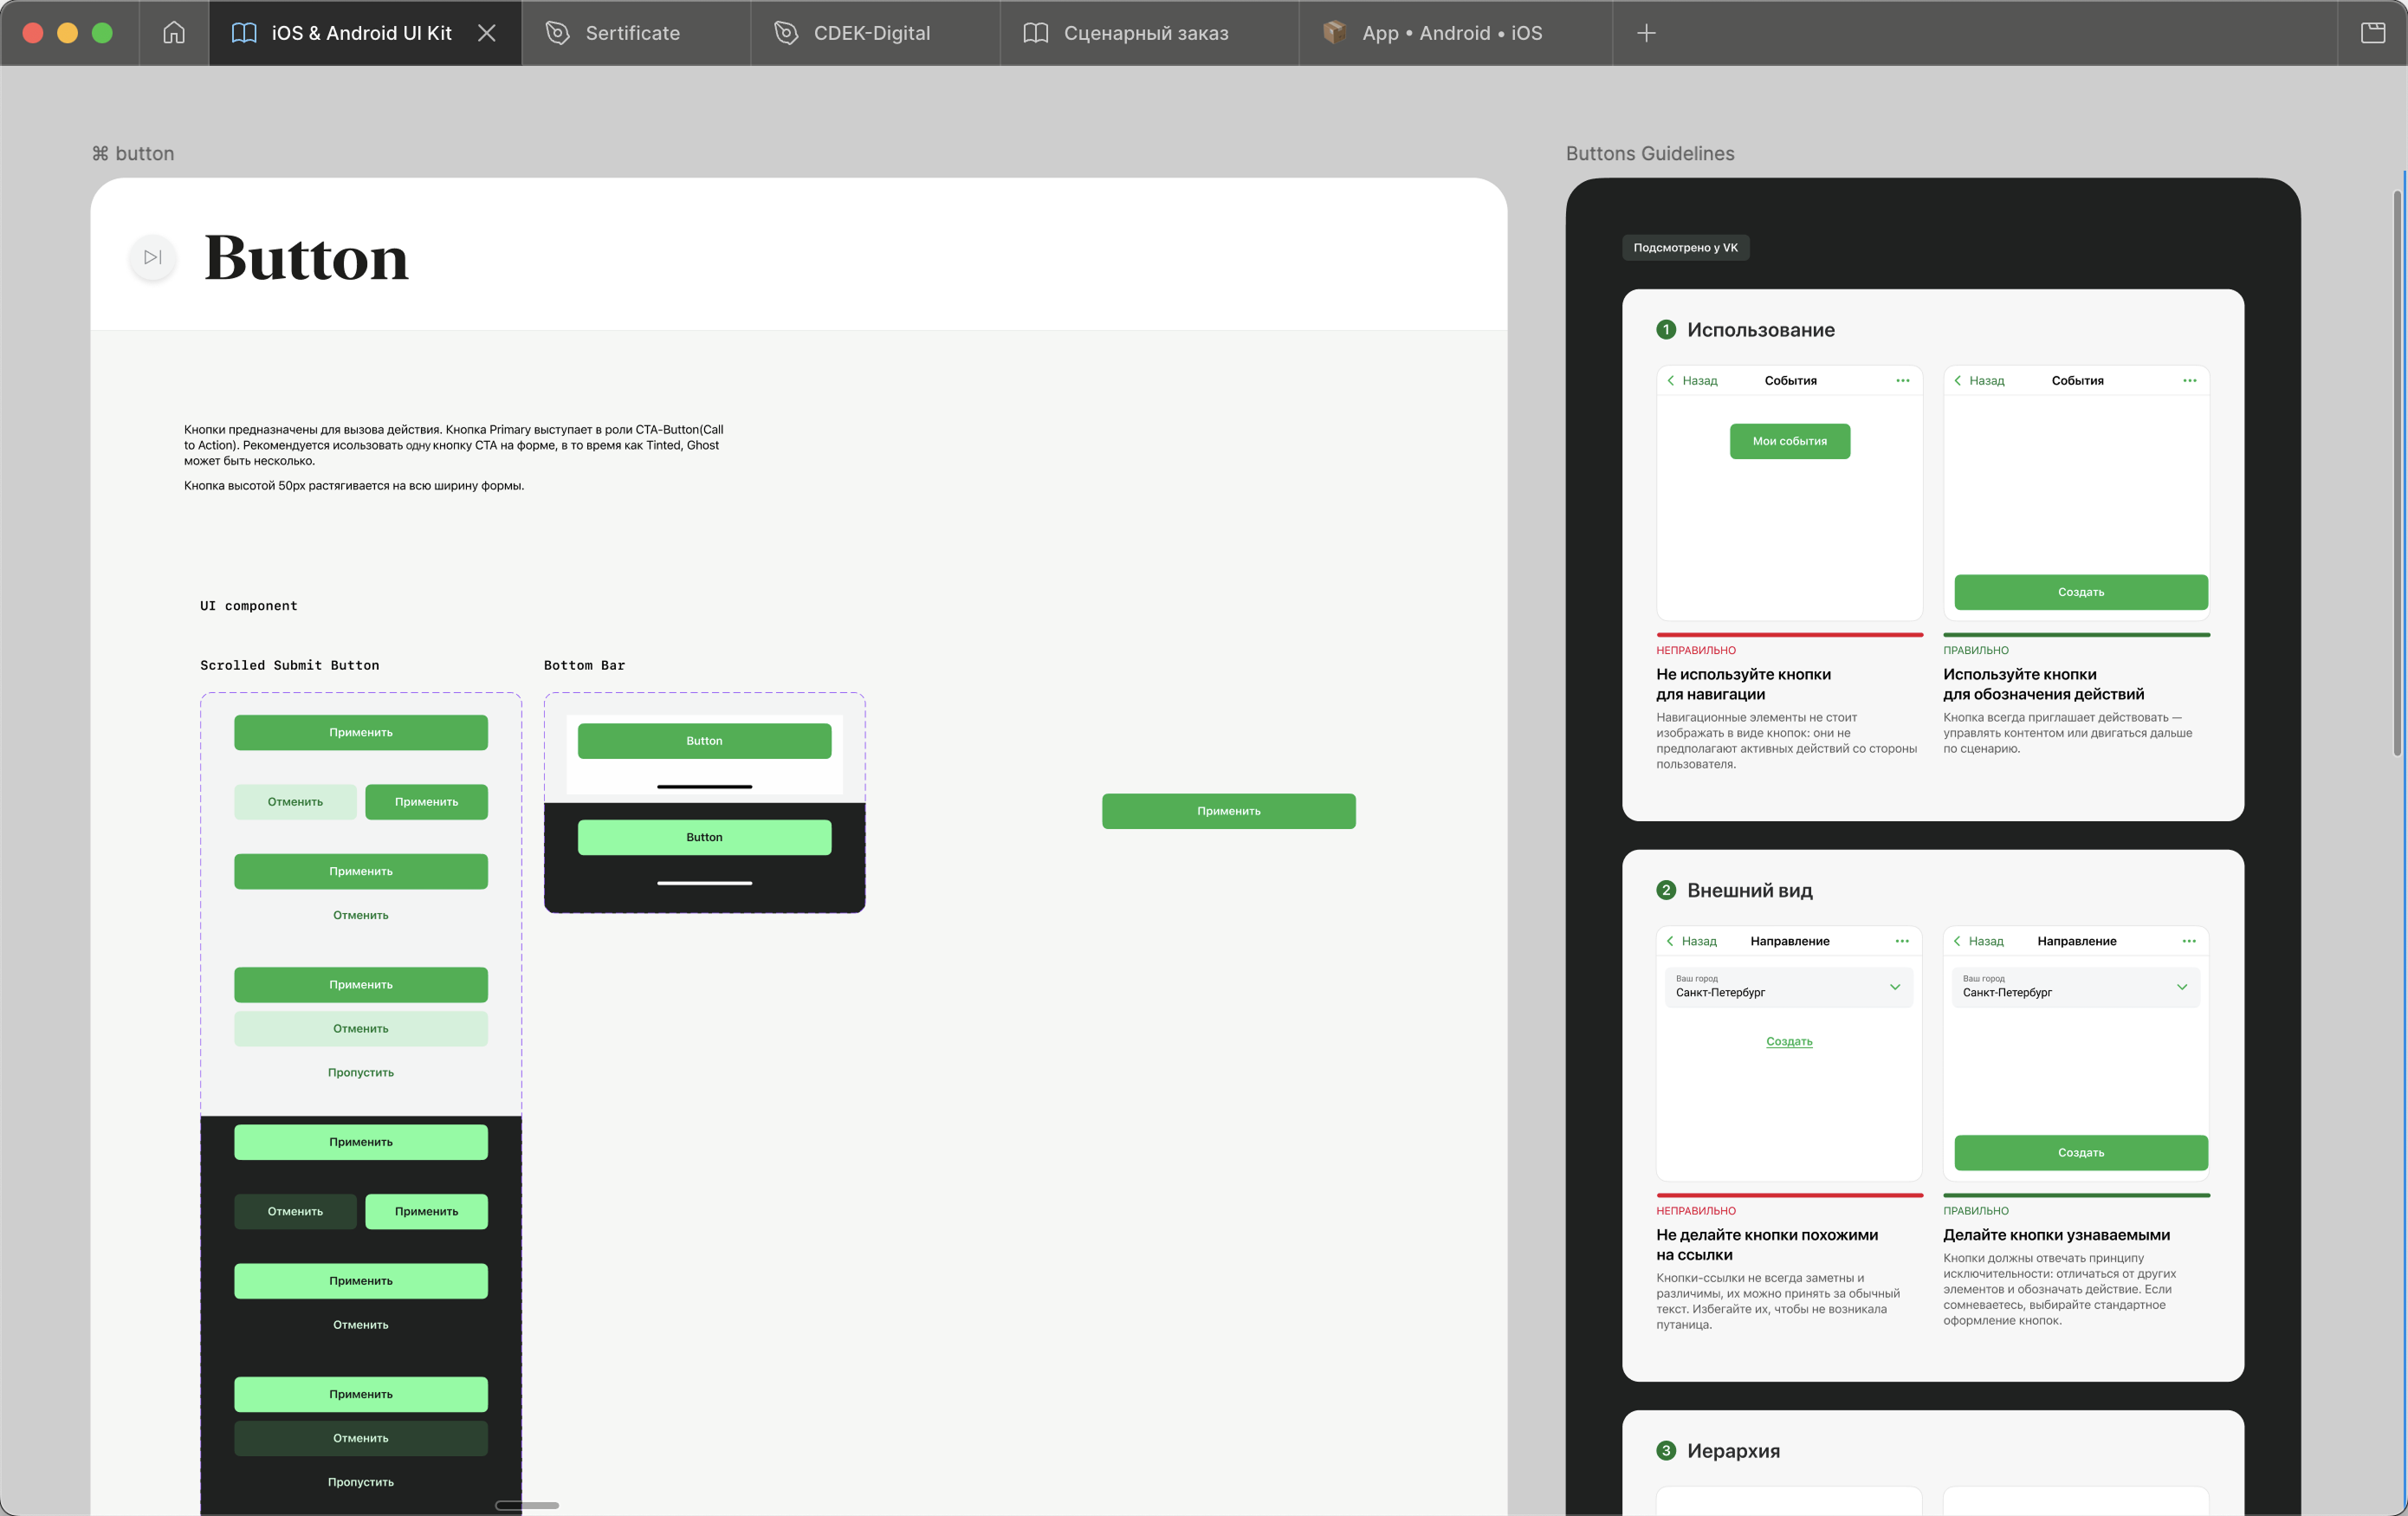Click the dark Bottom Bar Button
The image size is (2408, 1516).
coord(704,837)
